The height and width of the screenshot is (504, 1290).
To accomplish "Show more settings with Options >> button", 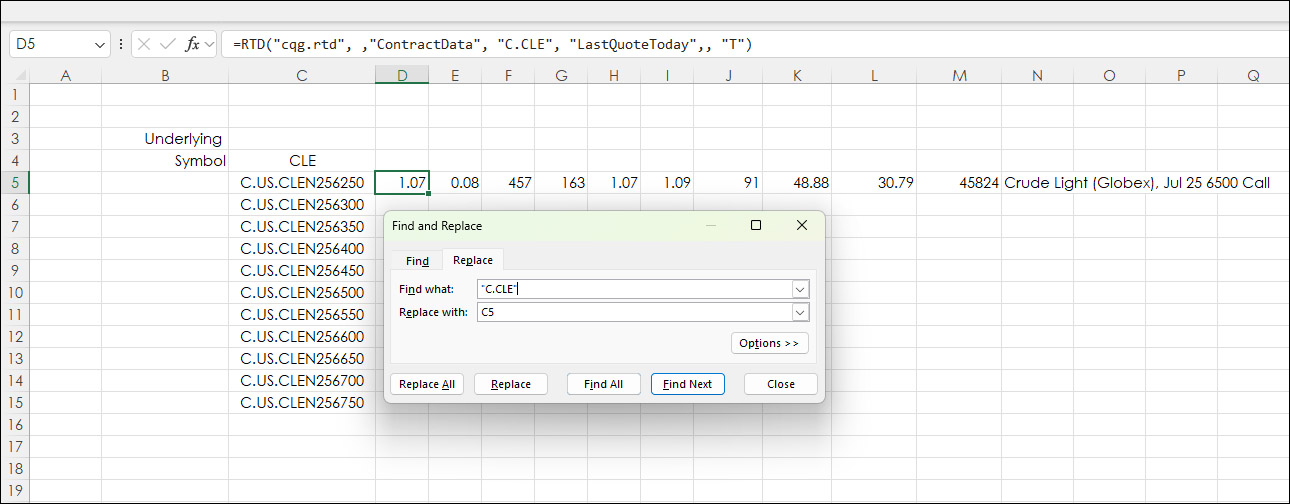I will coord(769,343).
